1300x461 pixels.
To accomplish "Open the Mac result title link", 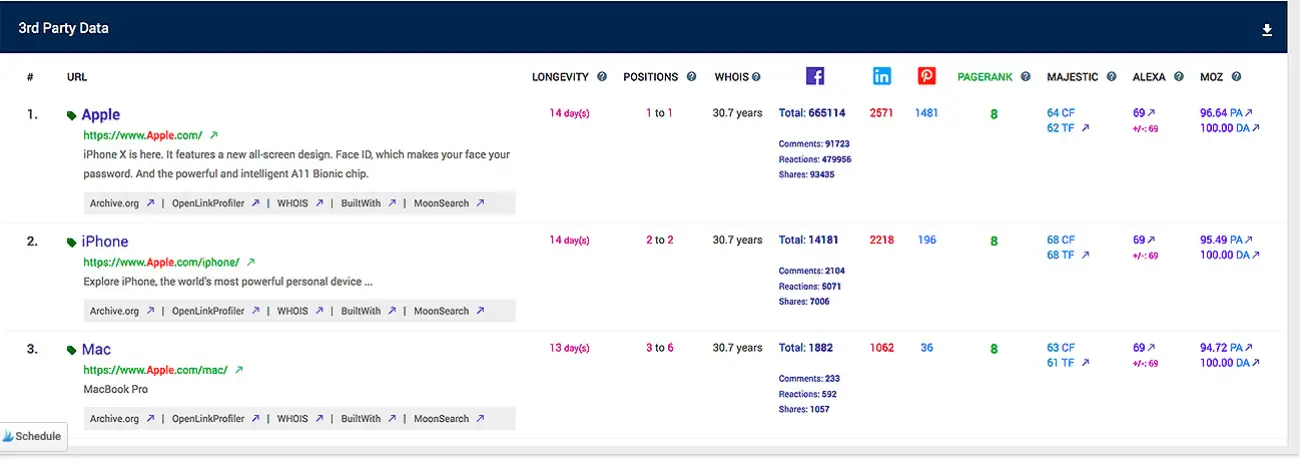I will point(96,350).
